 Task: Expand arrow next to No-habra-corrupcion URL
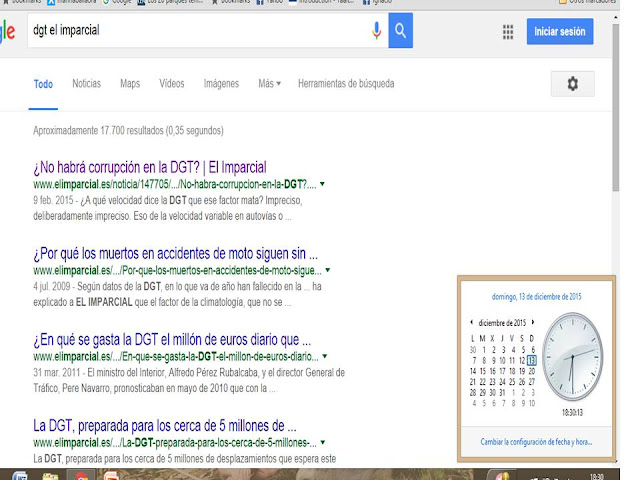click(x=322, y=184)
